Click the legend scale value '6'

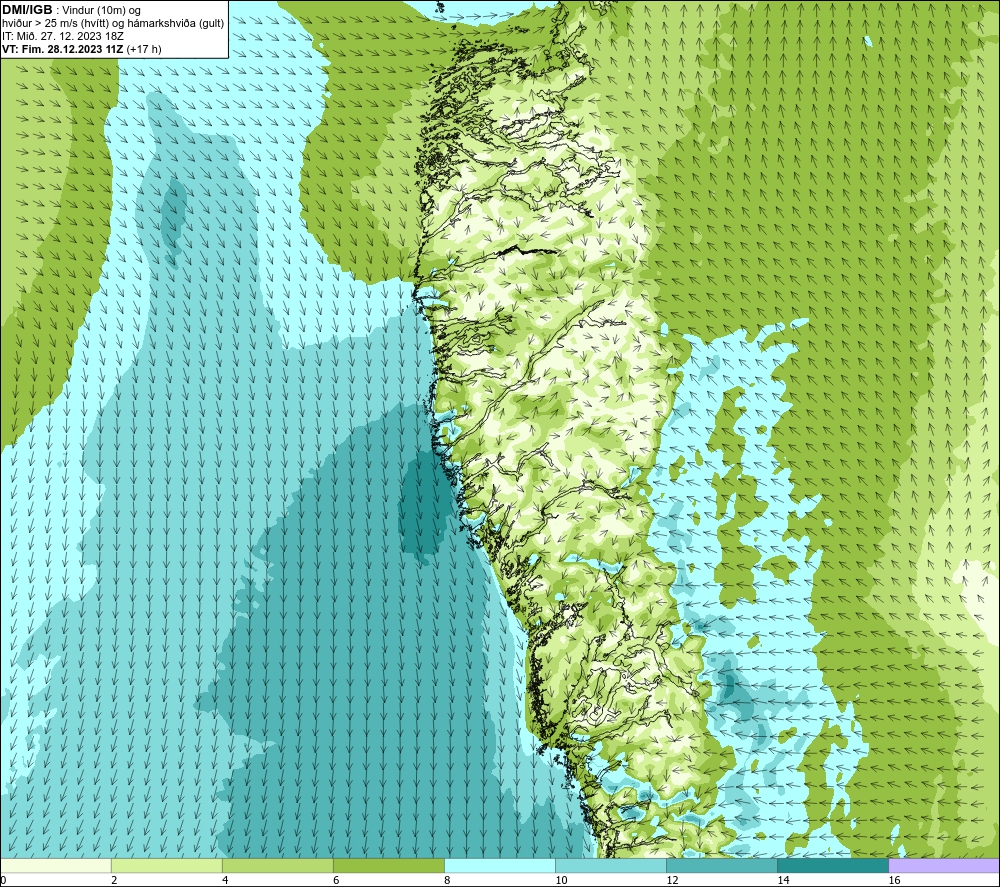pos(335,880)
